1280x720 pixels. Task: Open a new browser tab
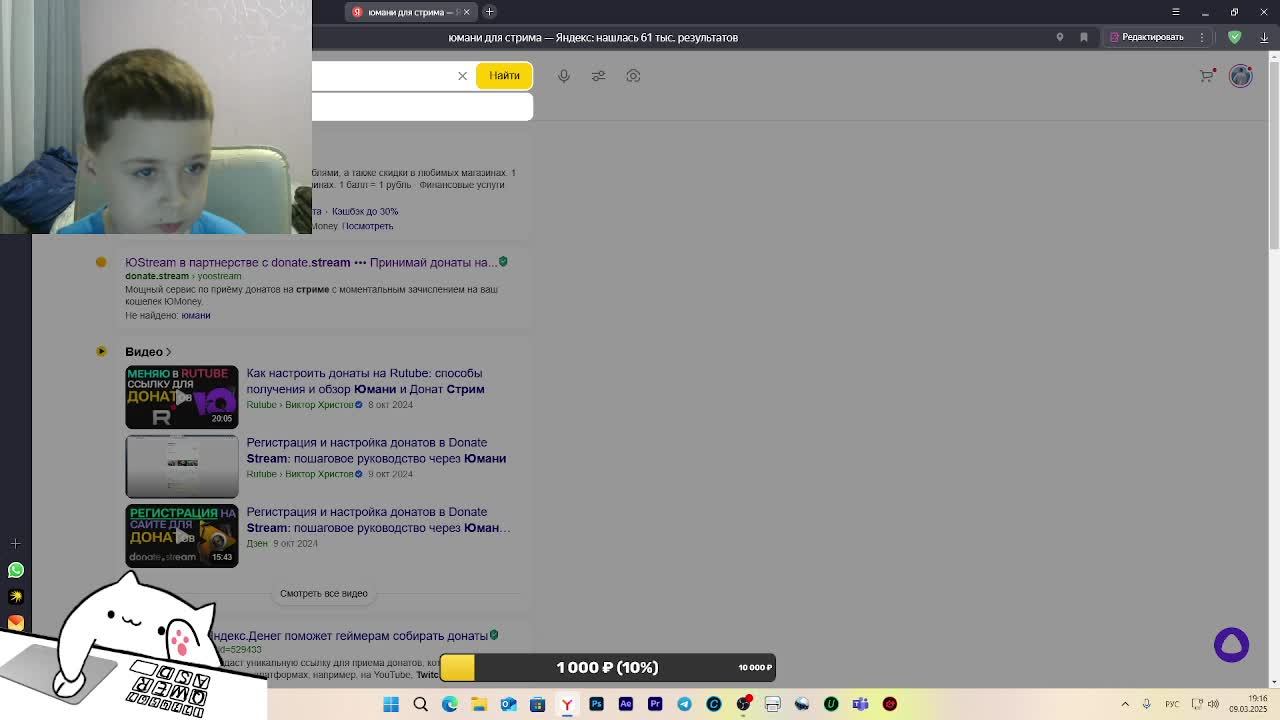pyautogui.click(x=490, y=12)
